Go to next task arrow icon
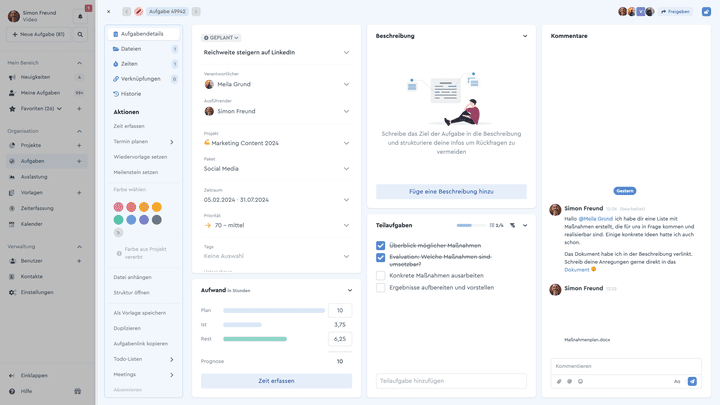The width and height of the screenshot is (720, 405). (x=196, y=11)
